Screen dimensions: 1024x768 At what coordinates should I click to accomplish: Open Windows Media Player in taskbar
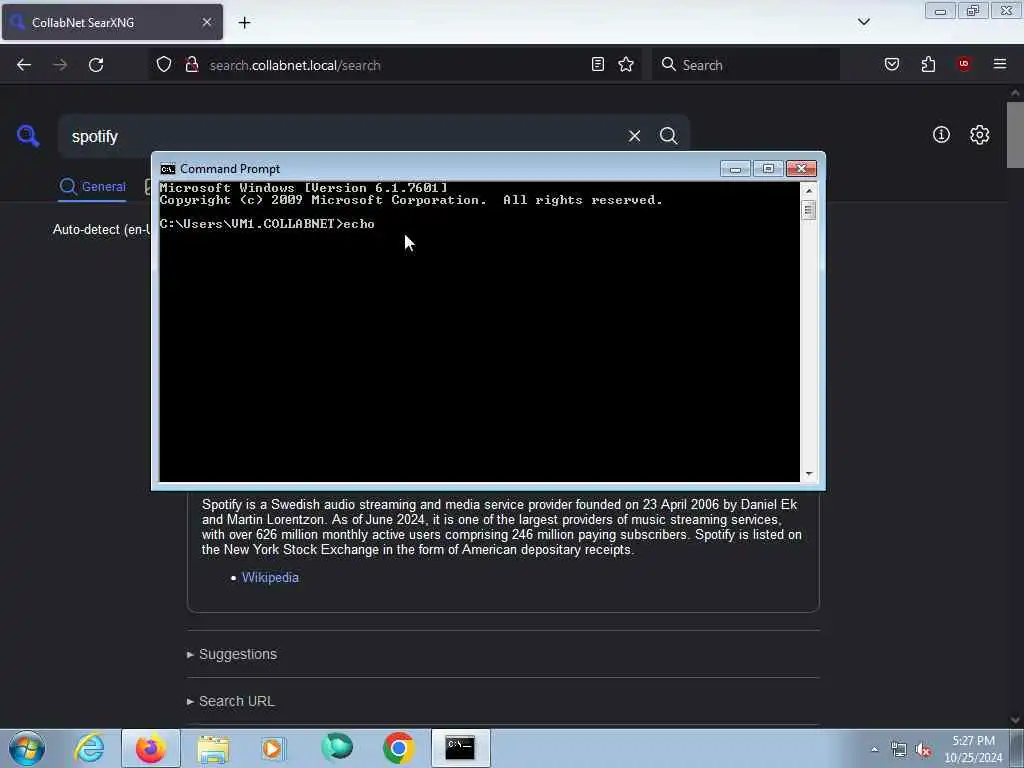click(x=273, y=748)
